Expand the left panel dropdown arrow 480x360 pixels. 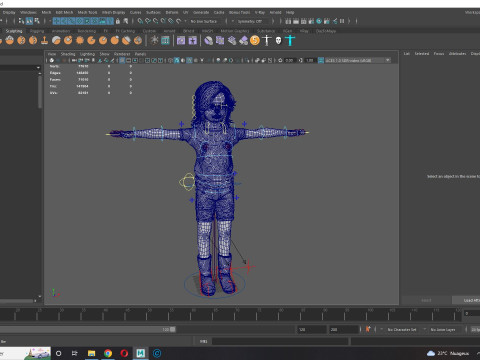(38, 67)
